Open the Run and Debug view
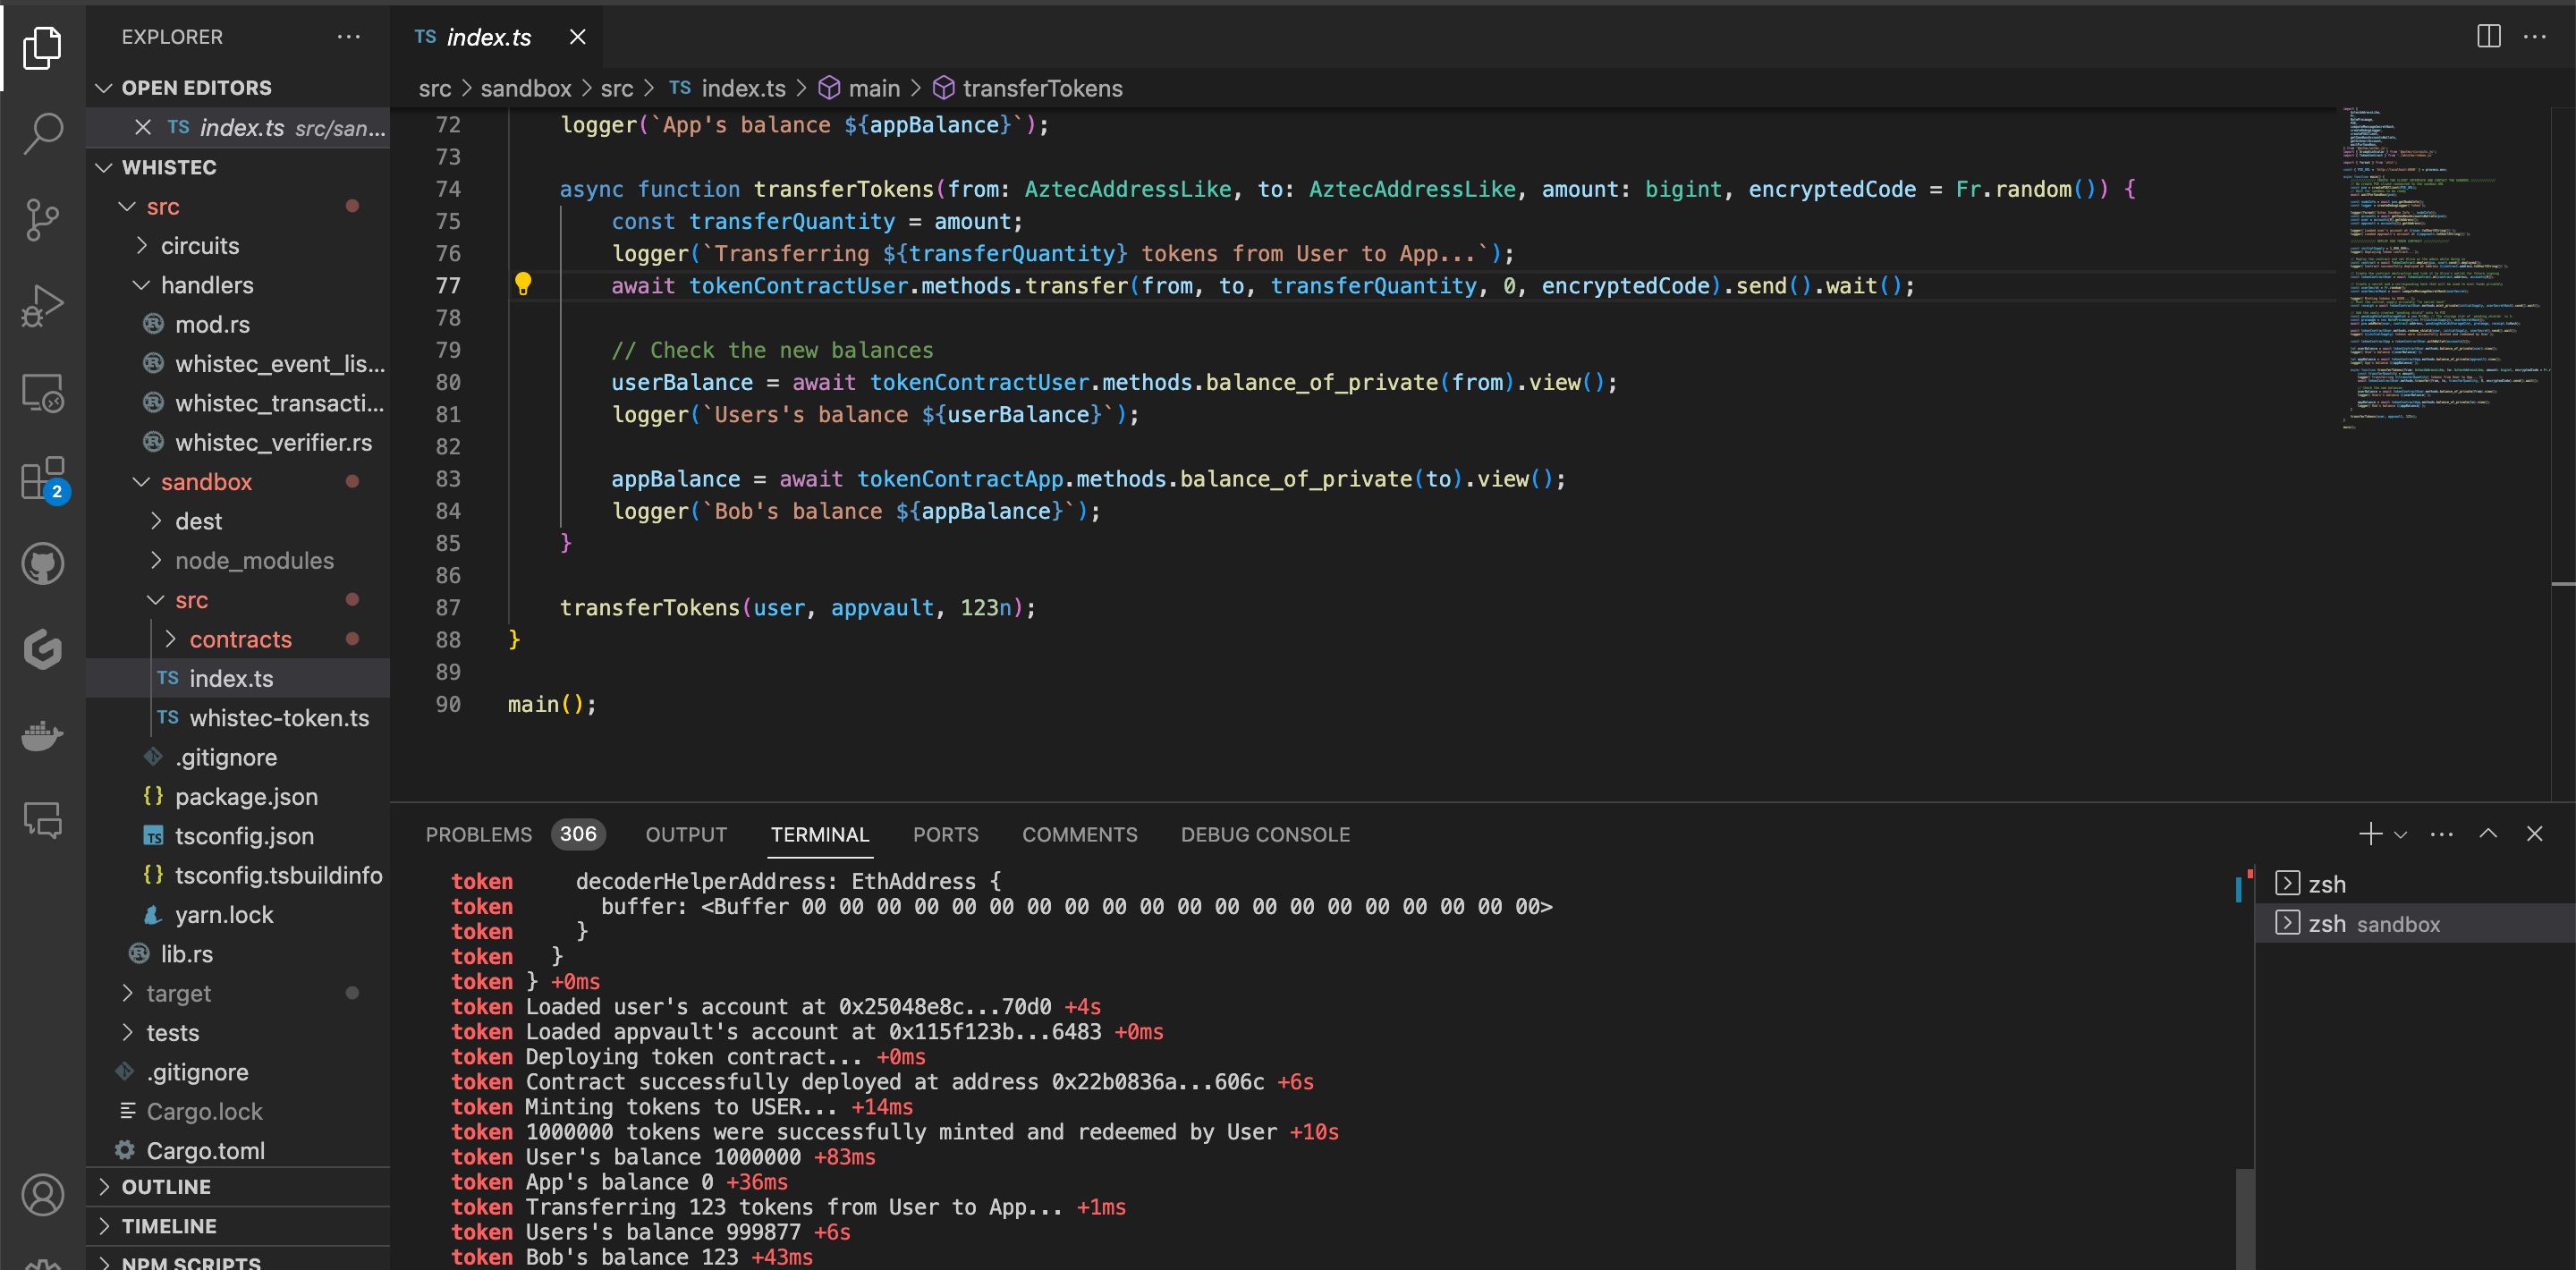This screenshot has width=2576, height=1270. [x=42, y=305]
